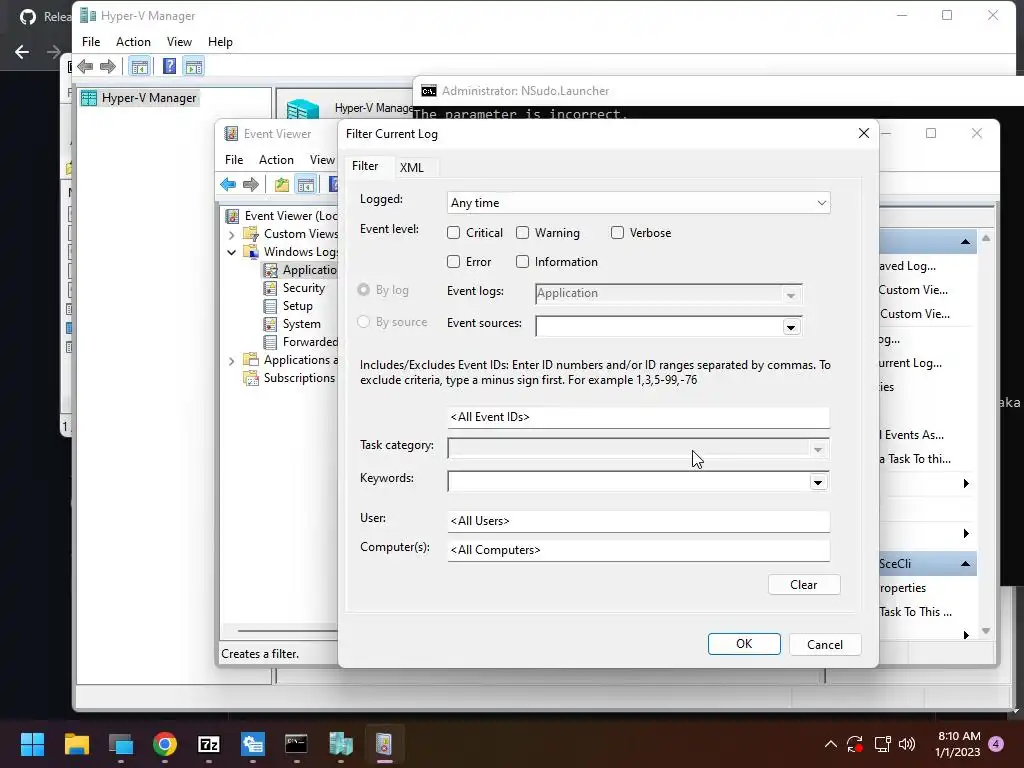This screenshot has width=1024, height=768.
Task: Open the Event logs dropdown
Action: (791, 295)
